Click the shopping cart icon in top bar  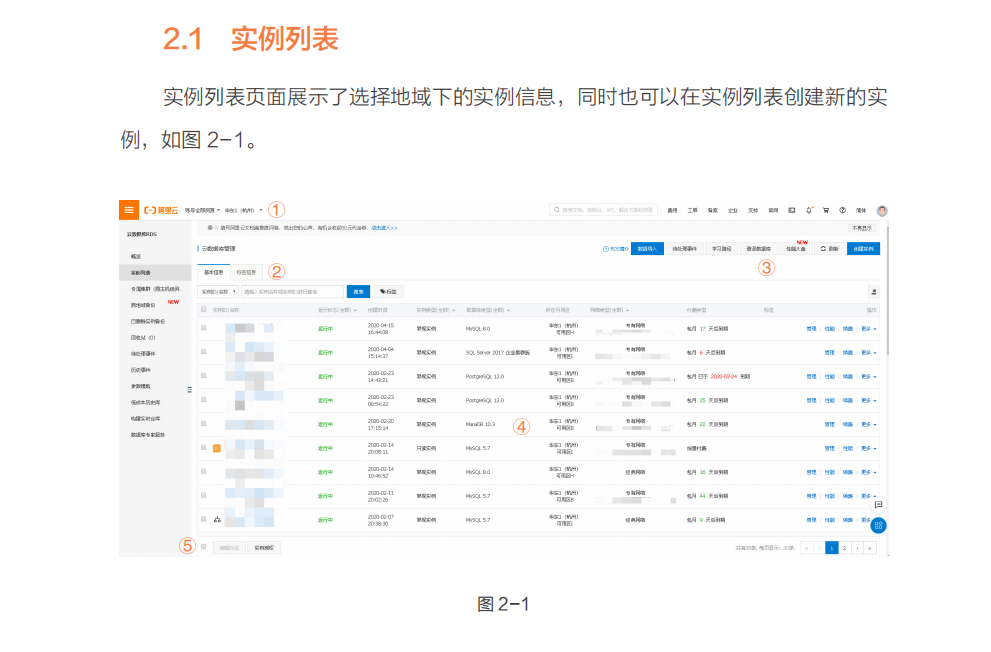pyautogui.click(x=826, y=209)
